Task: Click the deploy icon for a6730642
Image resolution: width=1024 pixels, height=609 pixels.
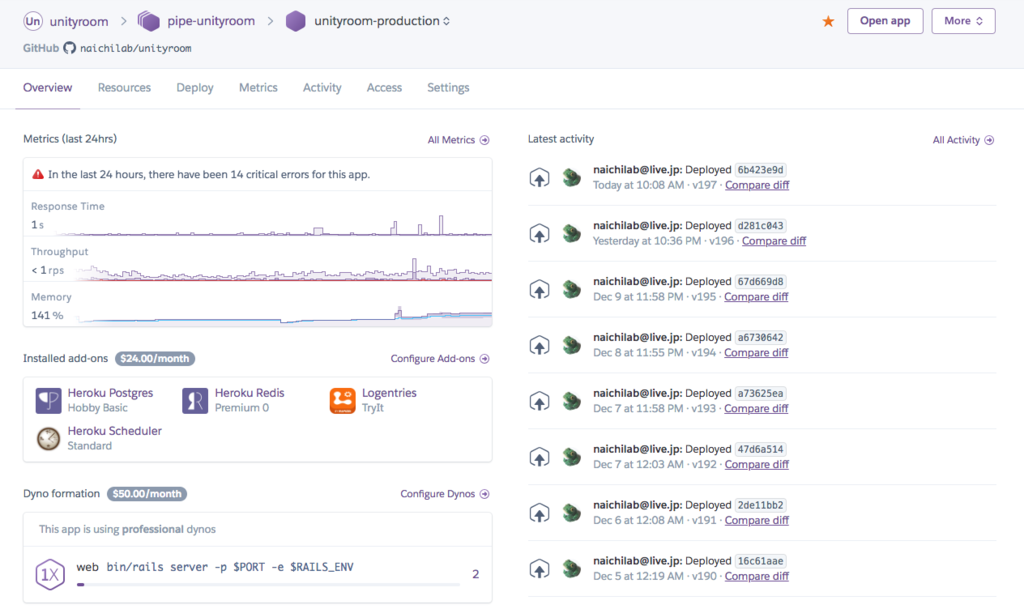Action: point(539,345)
